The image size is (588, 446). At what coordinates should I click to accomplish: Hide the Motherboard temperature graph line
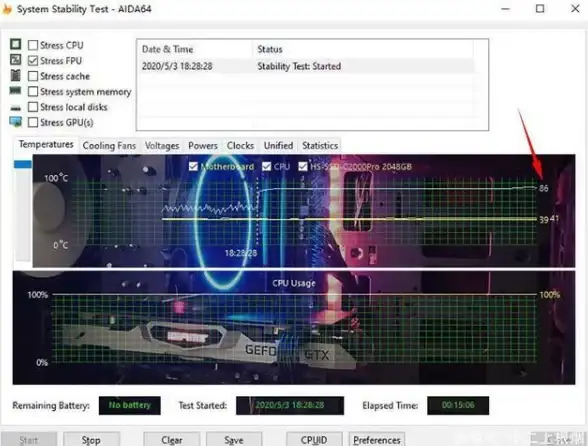[x=193, y=166]
